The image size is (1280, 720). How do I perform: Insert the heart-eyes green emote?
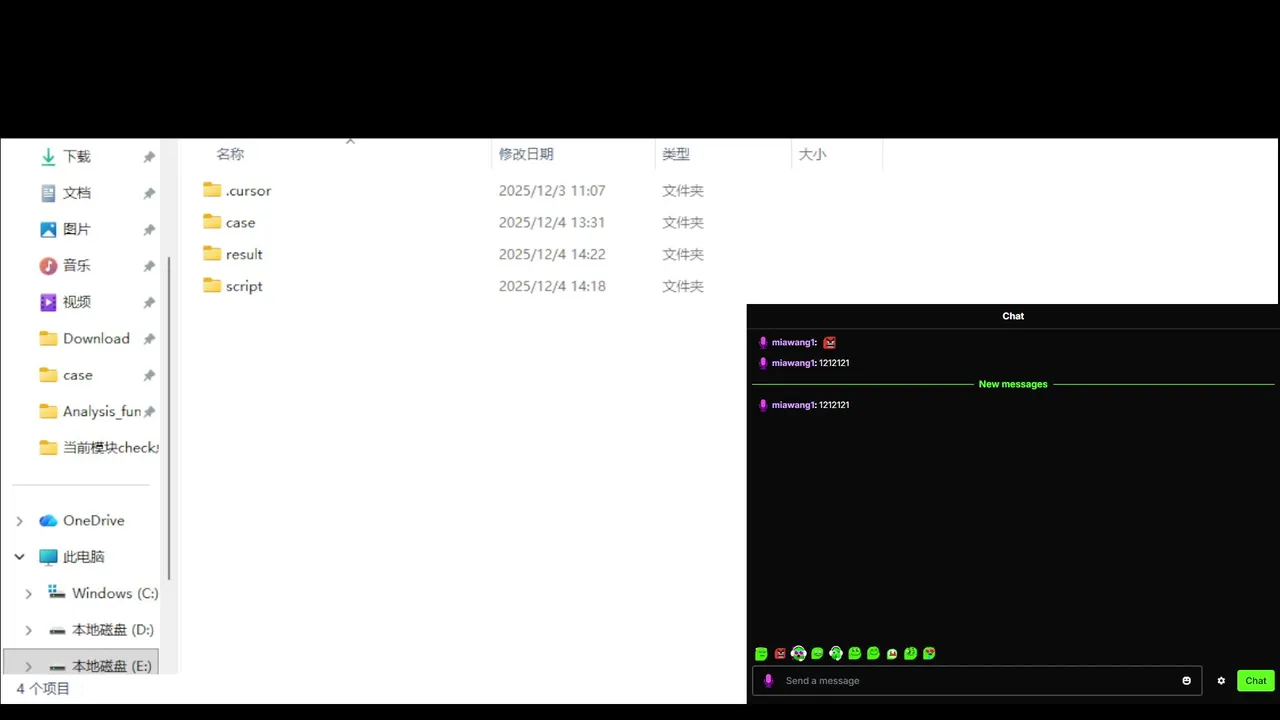tap(929, 654)
